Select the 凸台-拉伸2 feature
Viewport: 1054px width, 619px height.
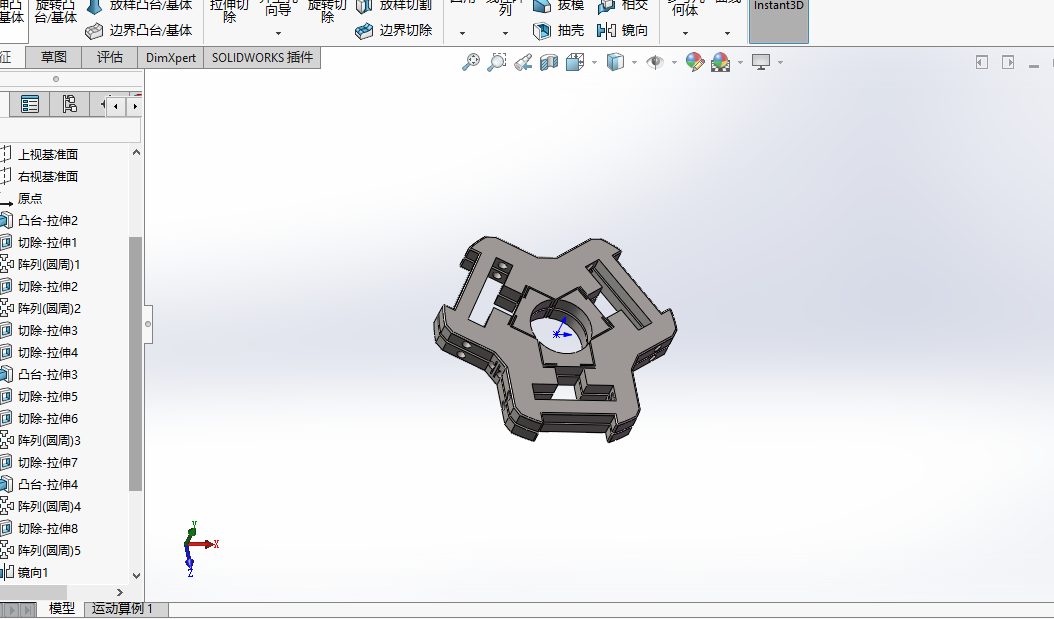click(48, 220)
